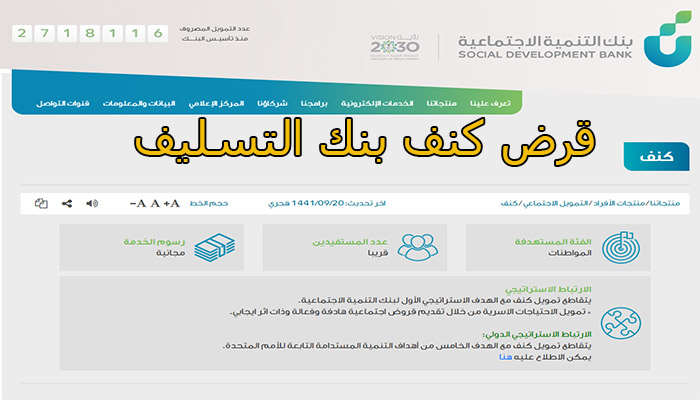The image size is (700, 400).
Task: Click the حجم الخط label
Action: click(208, 204)
